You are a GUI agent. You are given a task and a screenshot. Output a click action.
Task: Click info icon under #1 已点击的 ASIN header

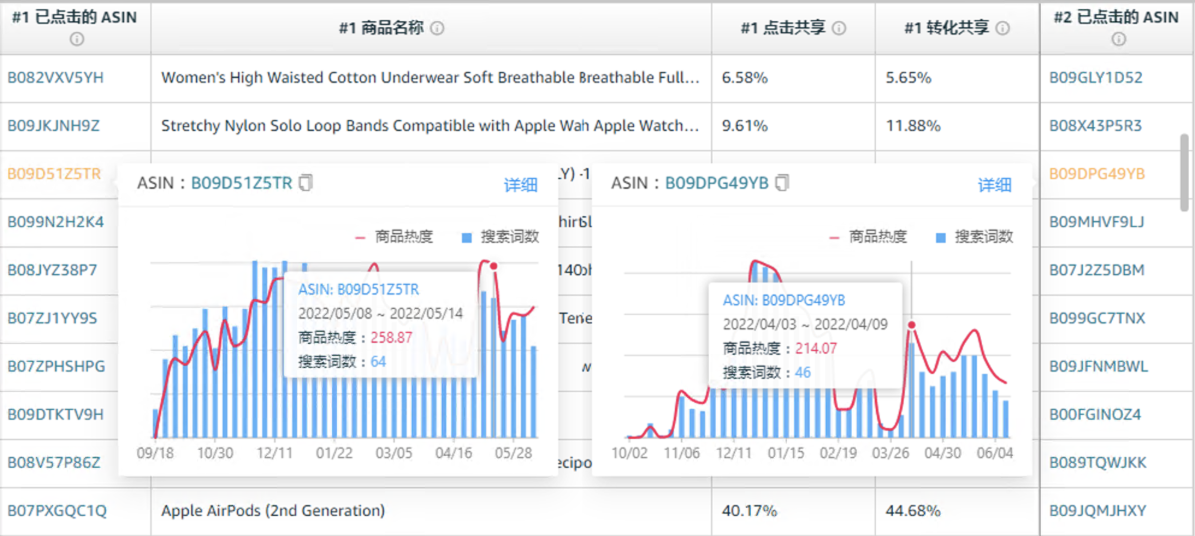77,39
